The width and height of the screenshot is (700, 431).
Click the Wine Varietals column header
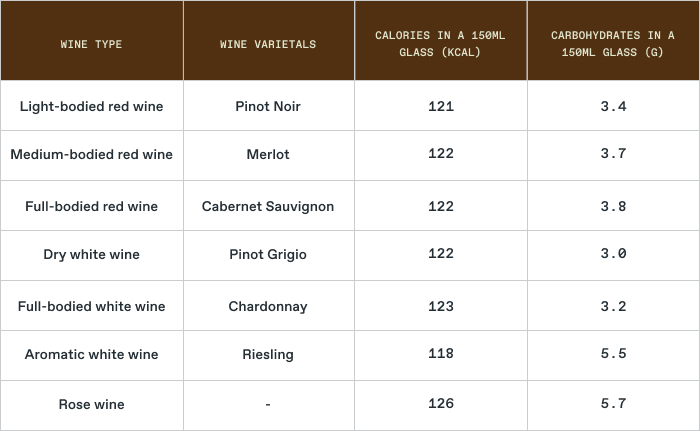(268, 44)
